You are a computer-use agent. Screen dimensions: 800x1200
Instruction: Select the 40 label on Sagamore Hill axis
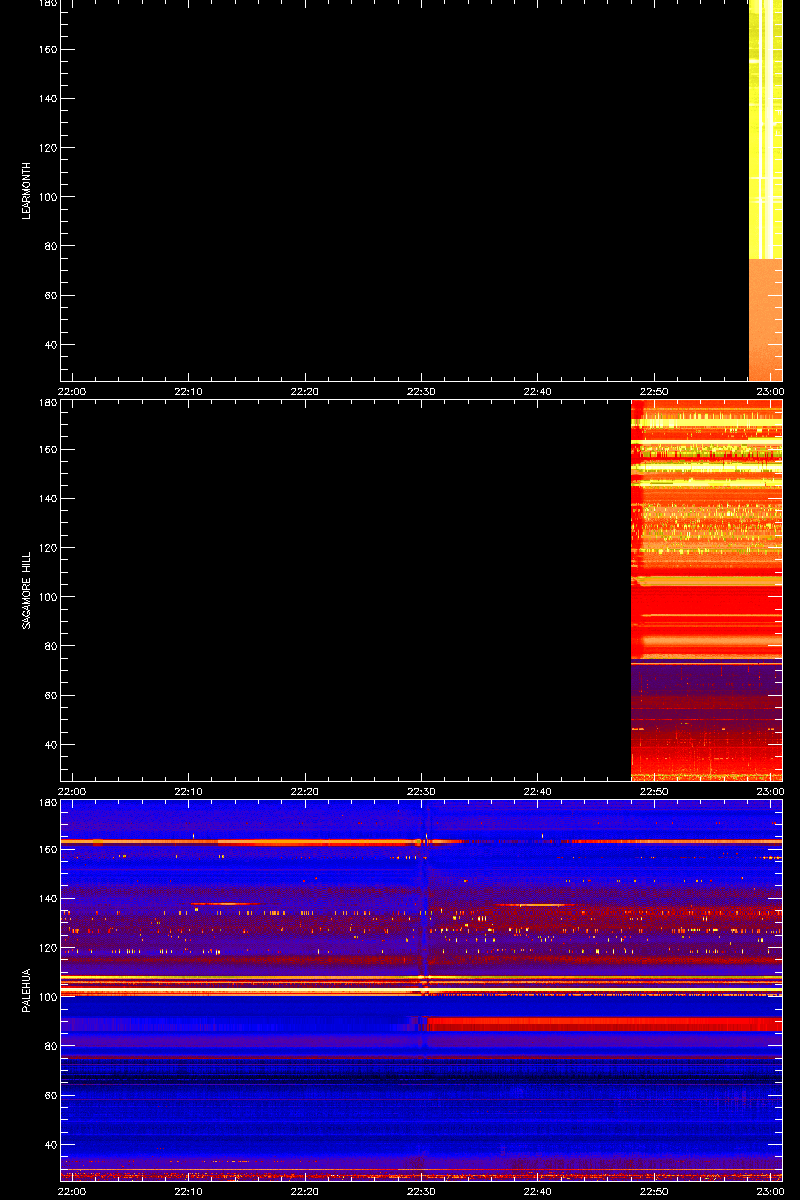50,744
